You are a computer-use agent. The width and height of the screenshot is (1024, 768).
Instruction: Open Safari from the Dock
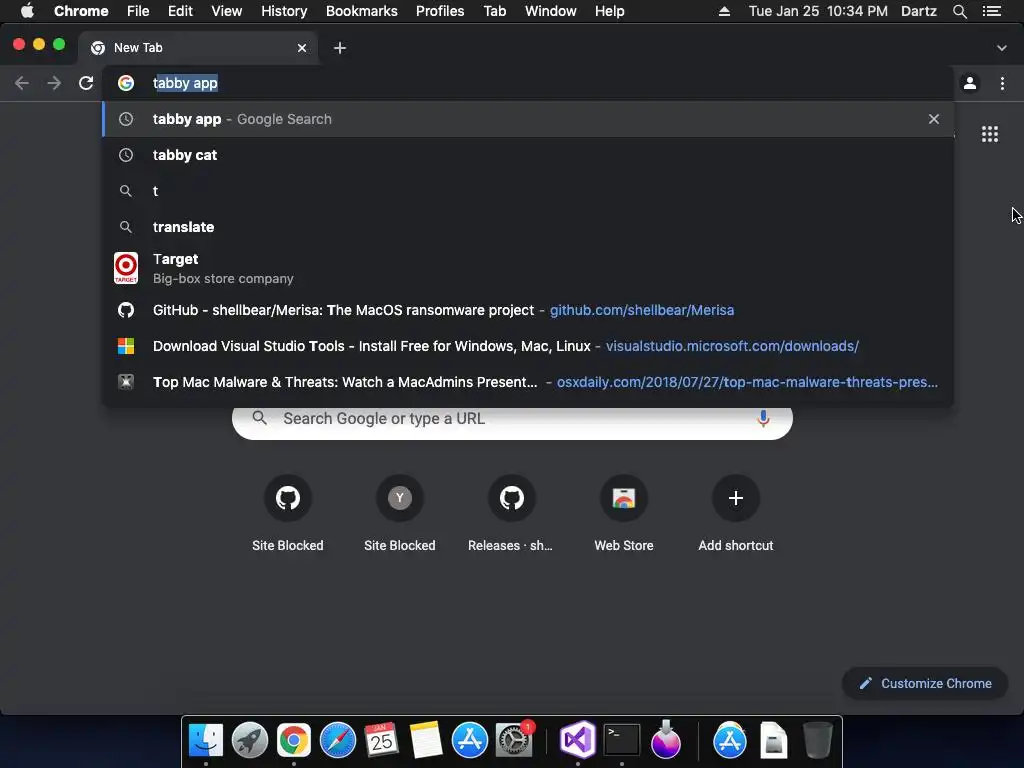pos(338,740)
